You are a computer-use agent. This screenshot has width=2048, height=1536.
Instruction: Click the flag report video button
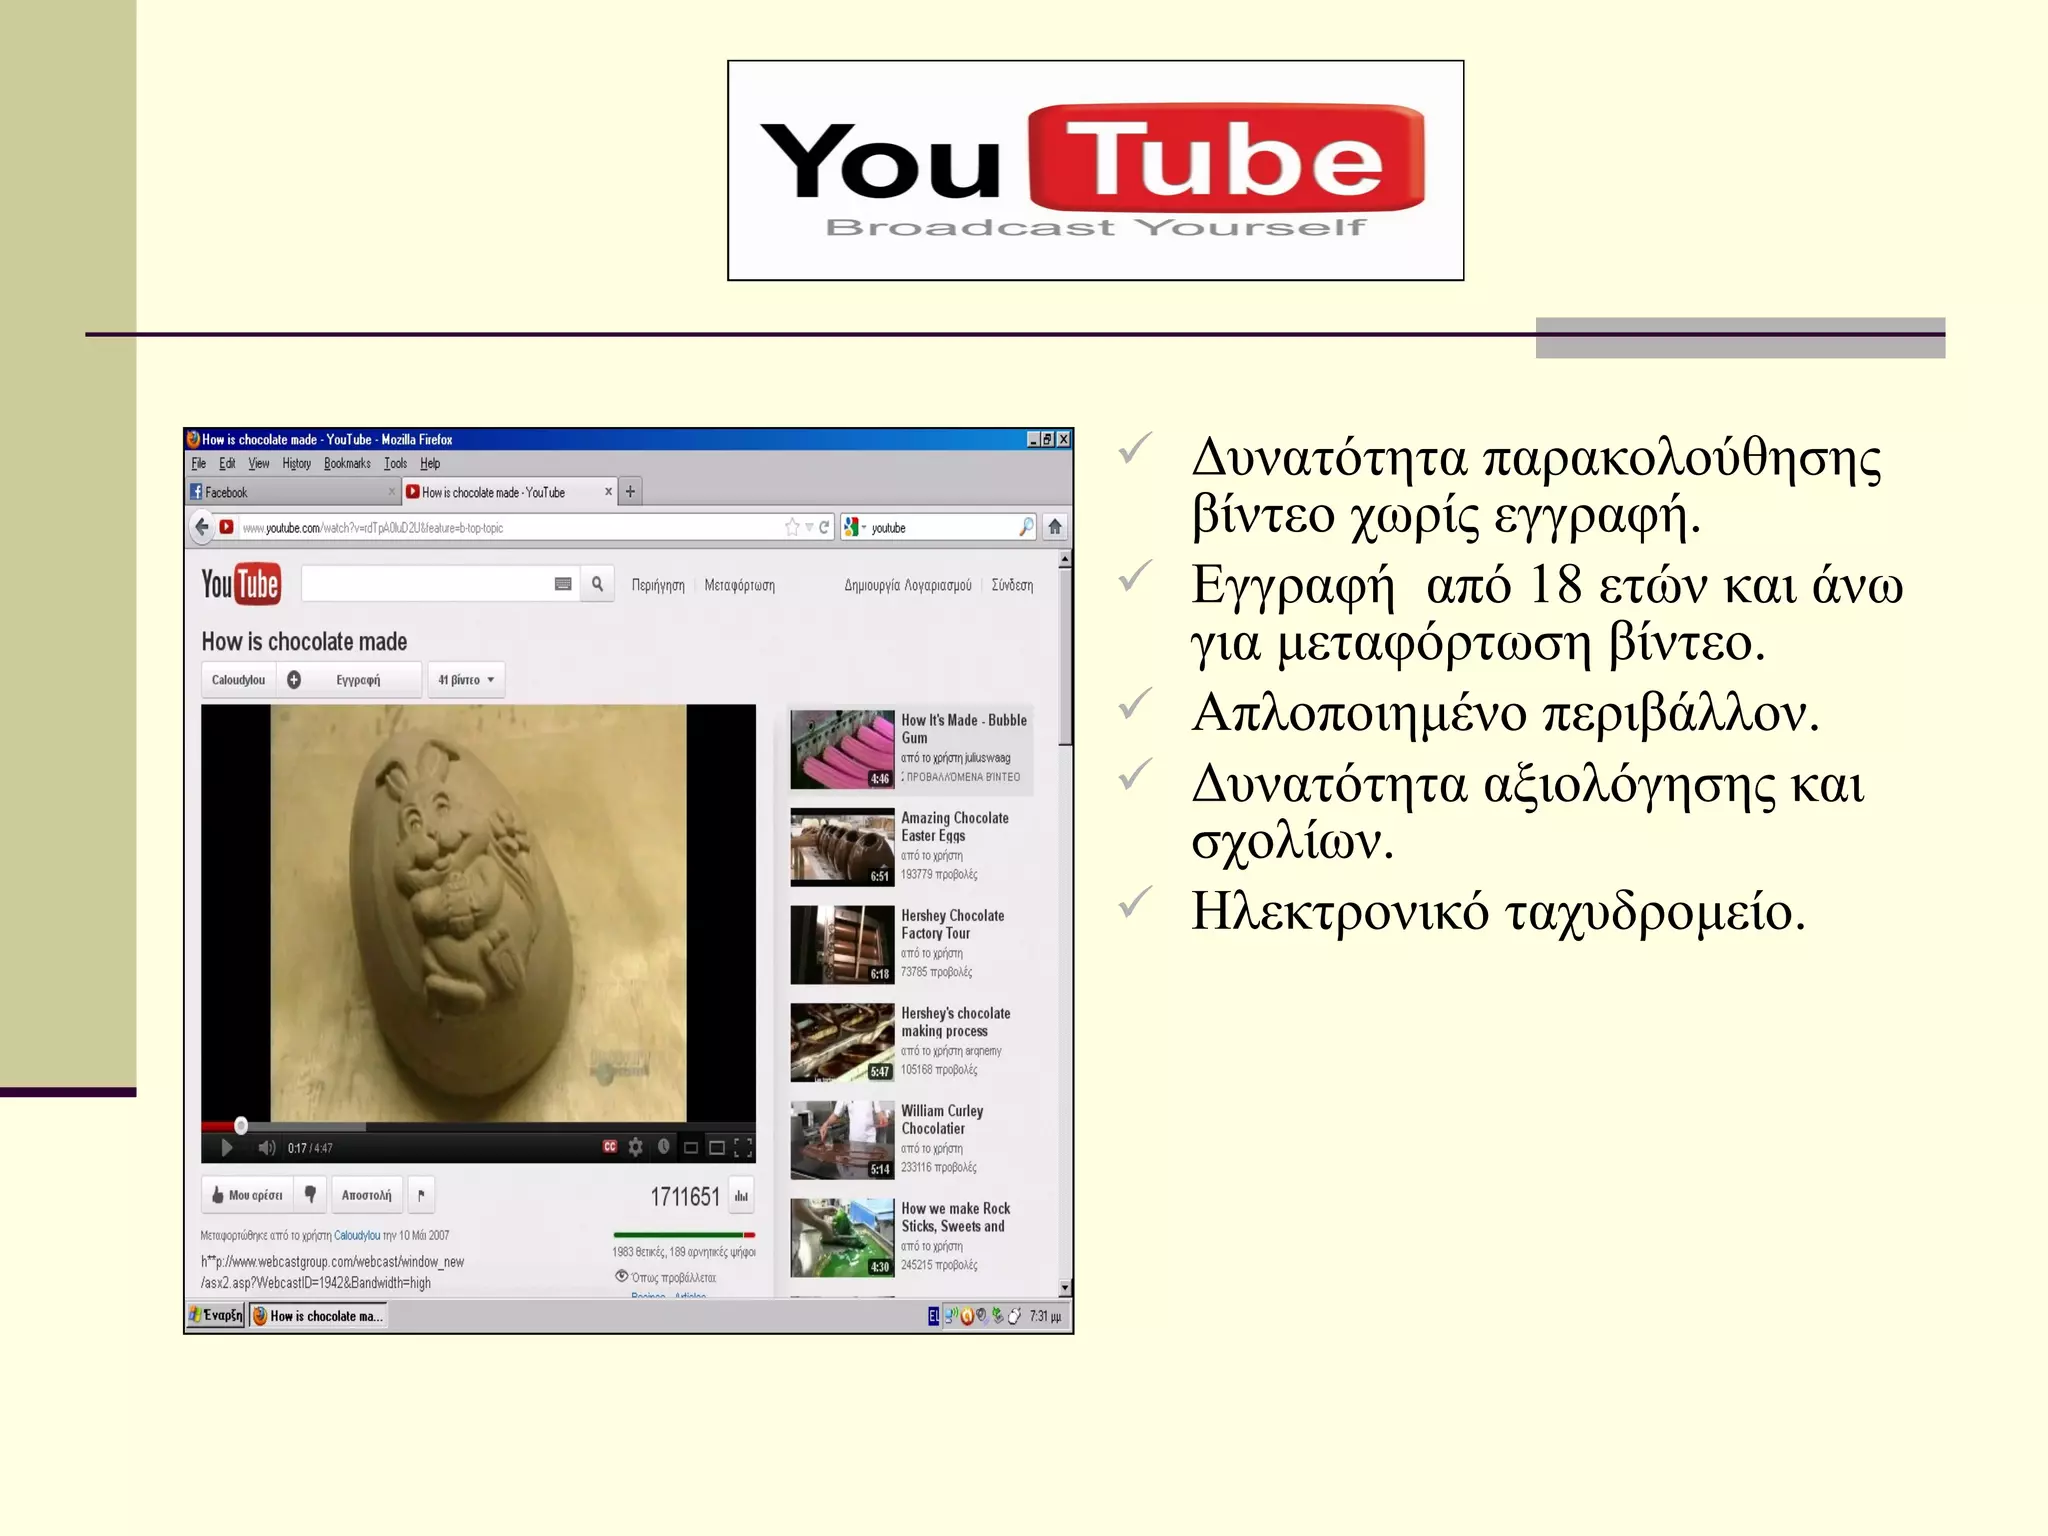[421, 1195]
